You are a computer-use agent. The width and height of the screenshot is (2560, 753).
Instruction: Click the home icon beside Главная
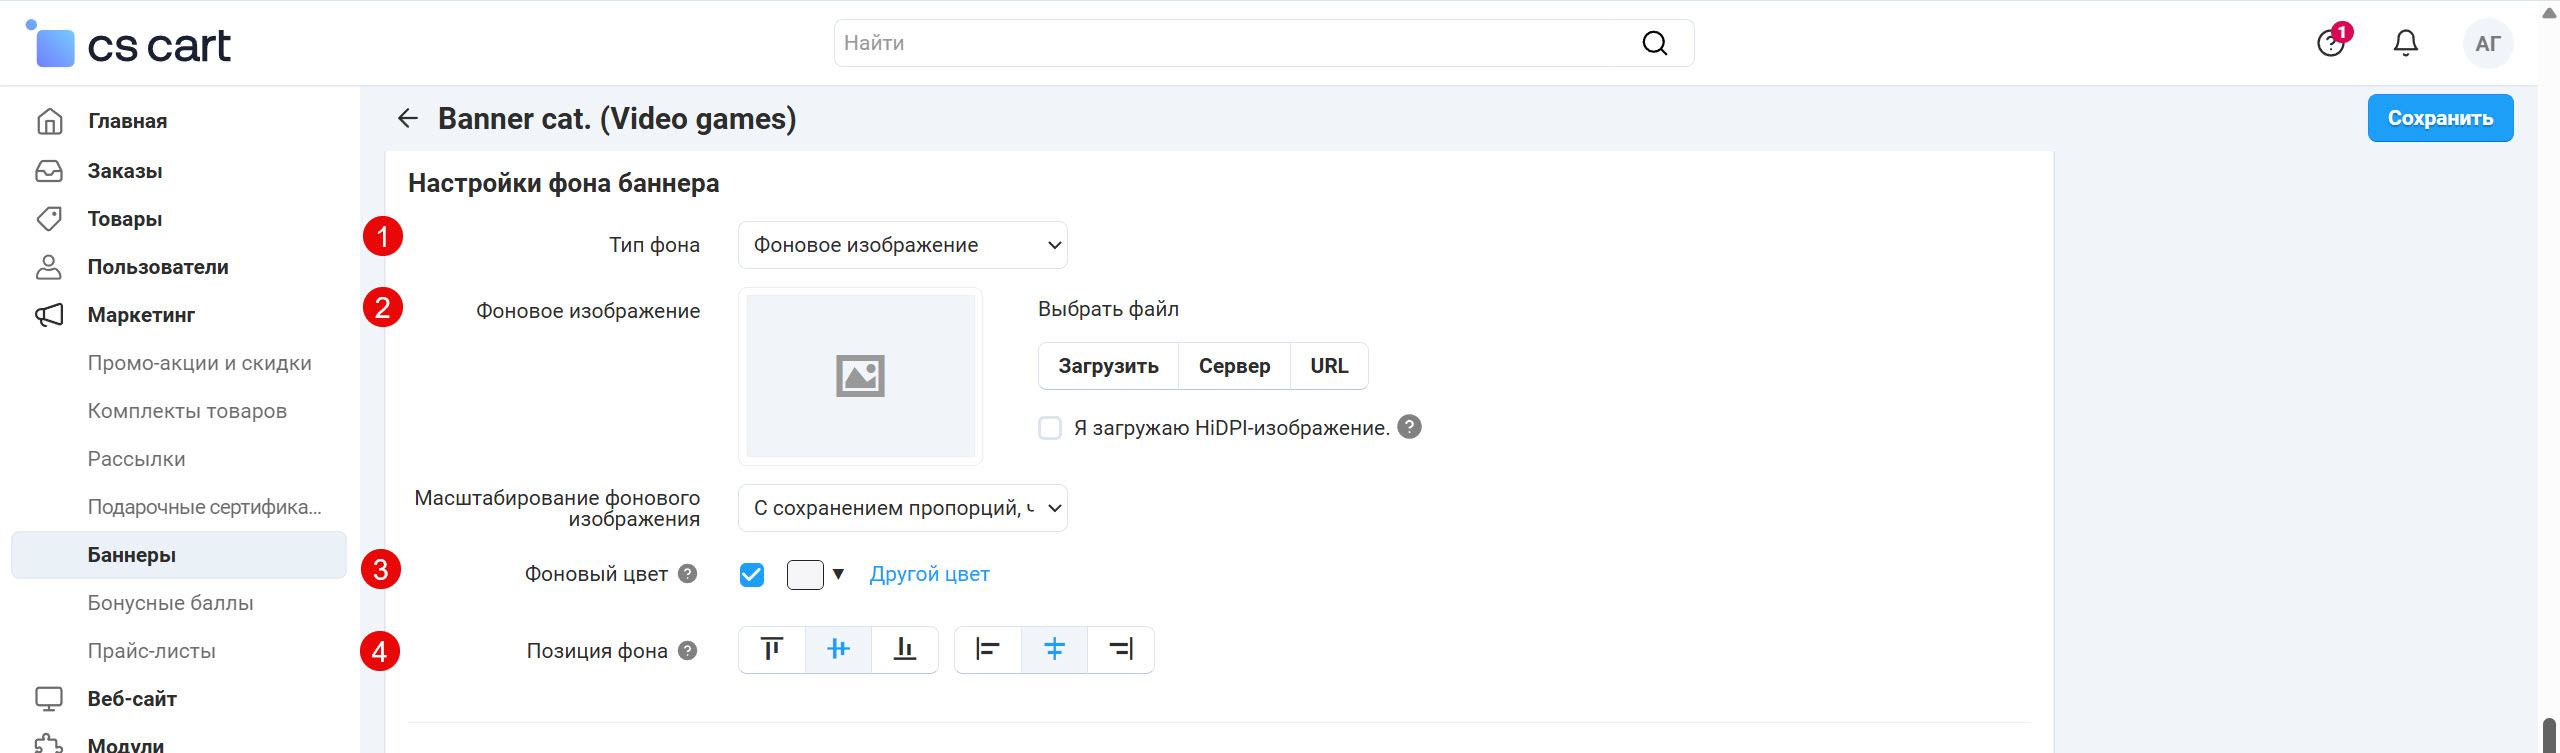pyautogui.click(x=49, y=121)
